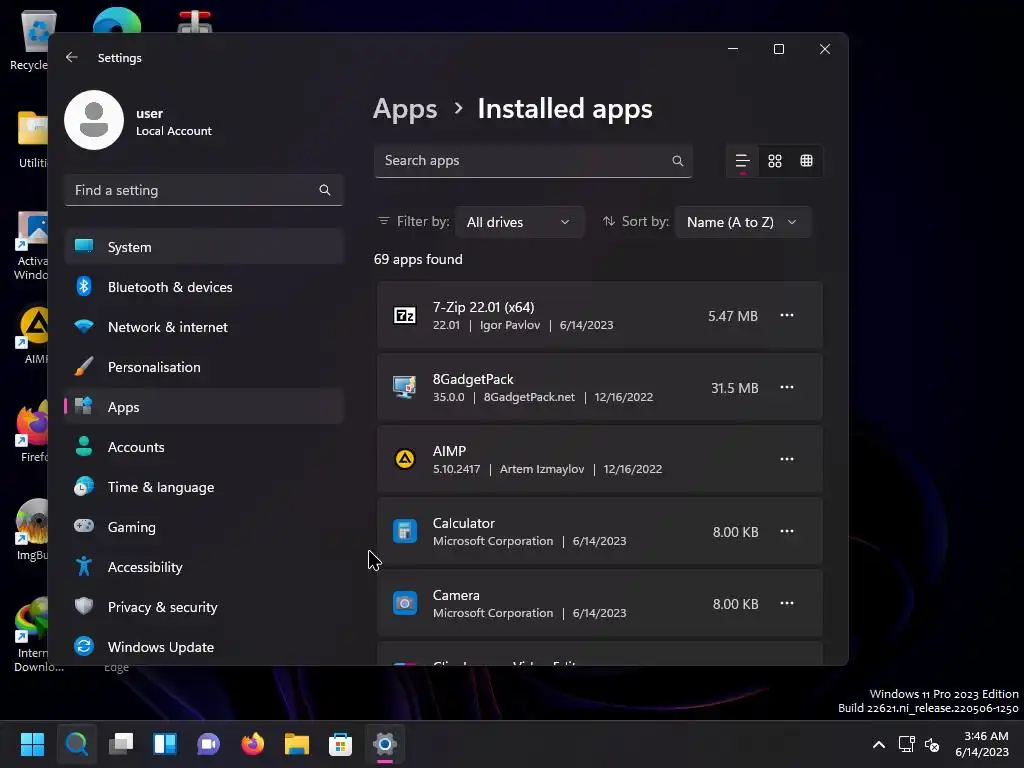Open File Explorer from the taskbar
This screenshot has height=768, width=1024.
click(x=296, y=744)
